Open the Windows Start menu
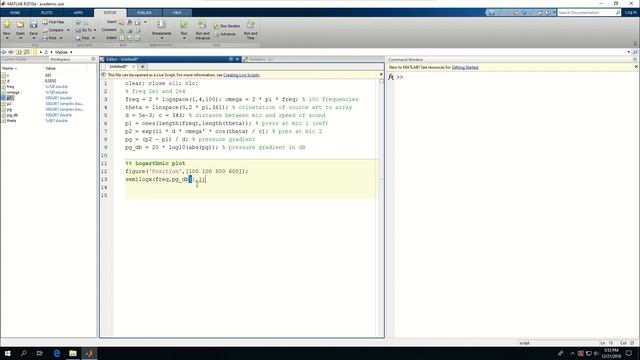This screenshot has width=640, height=360. tap(7, 353)
